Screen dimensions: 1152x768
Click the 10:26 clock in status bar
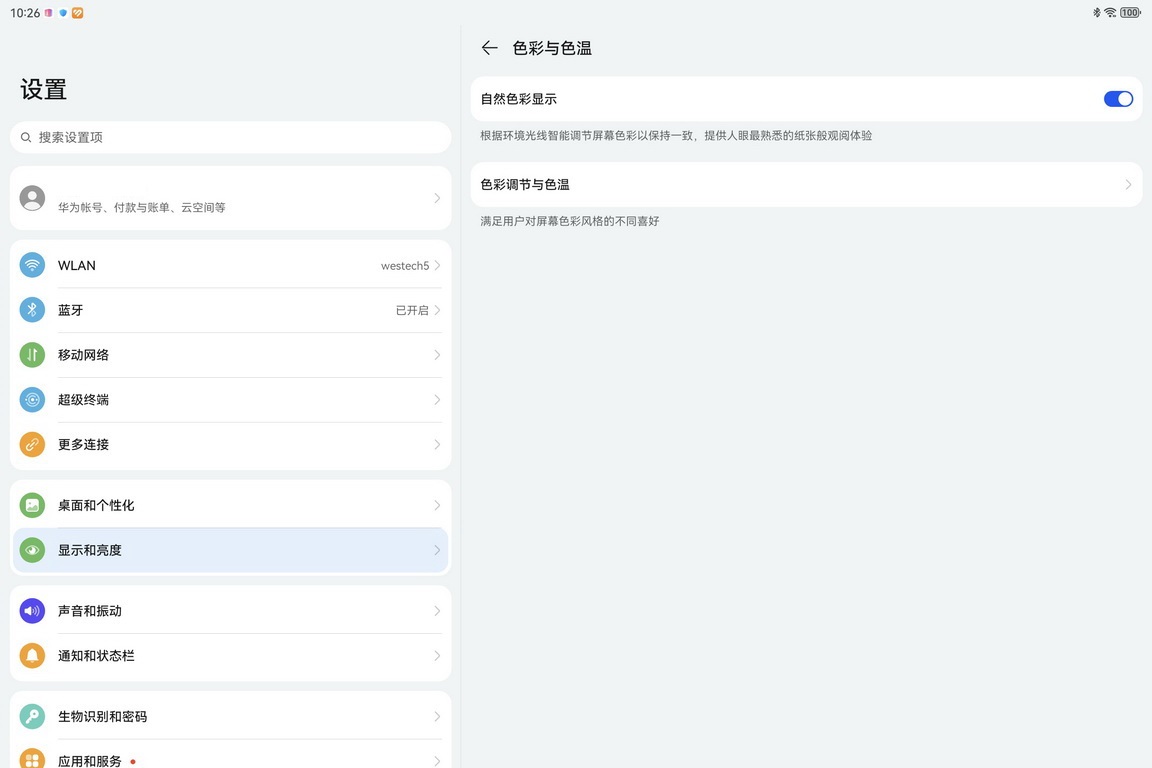tap(25, 13)
